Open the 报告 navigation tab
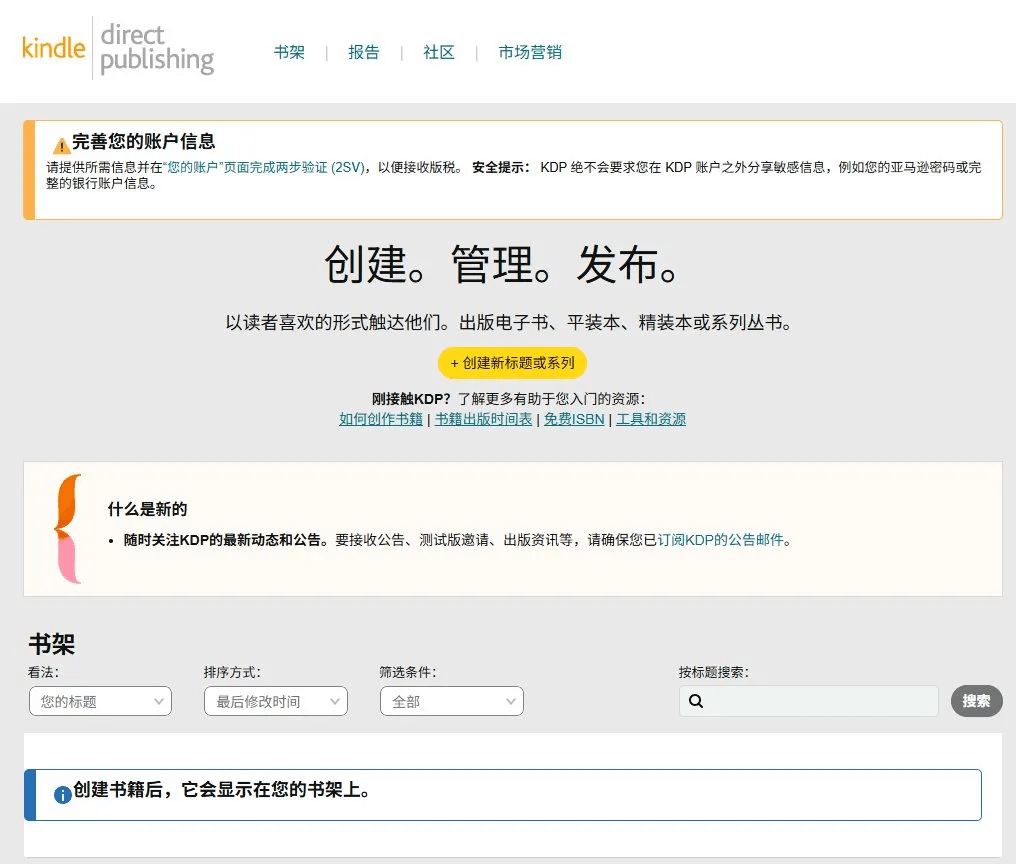 tap(364, 52)
